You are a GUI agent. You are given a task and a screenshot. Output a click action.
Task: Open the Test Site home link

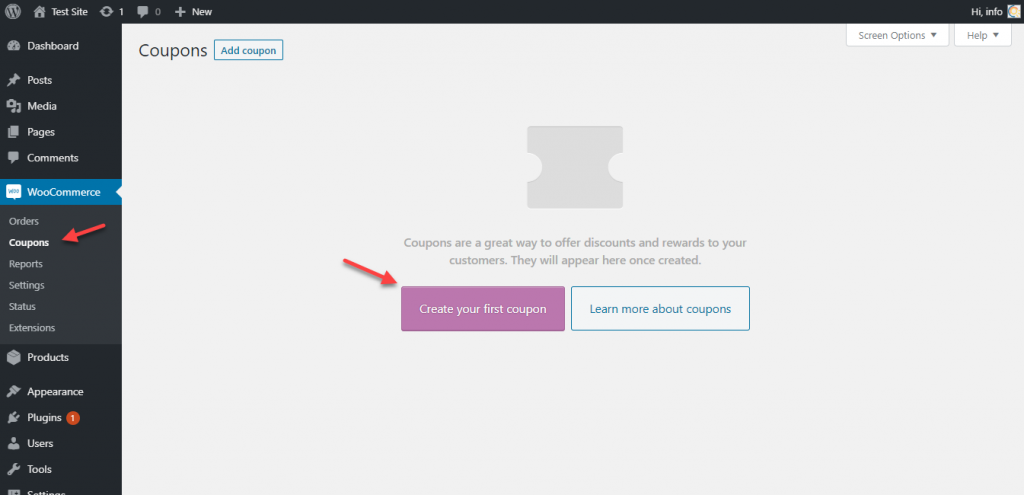(x=60, y=11)
